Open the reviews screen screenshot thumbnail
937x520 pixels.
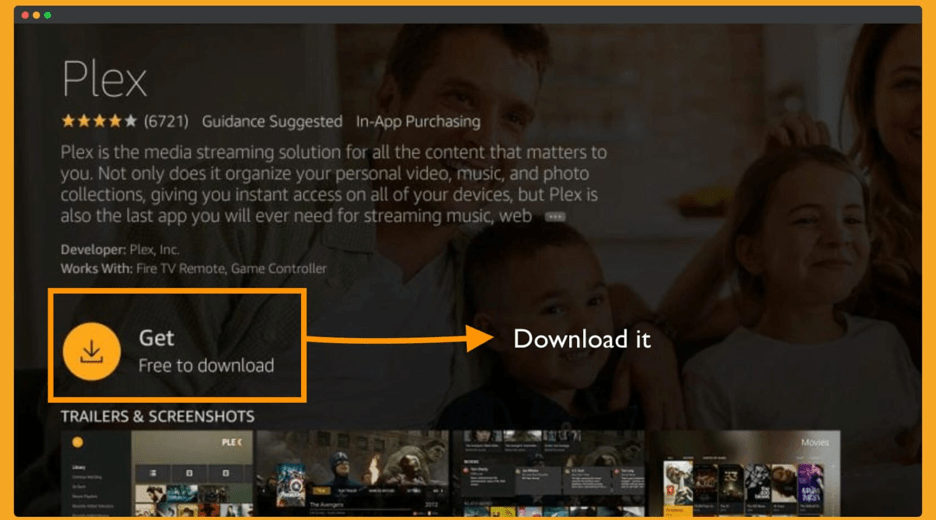click(548, 473)
